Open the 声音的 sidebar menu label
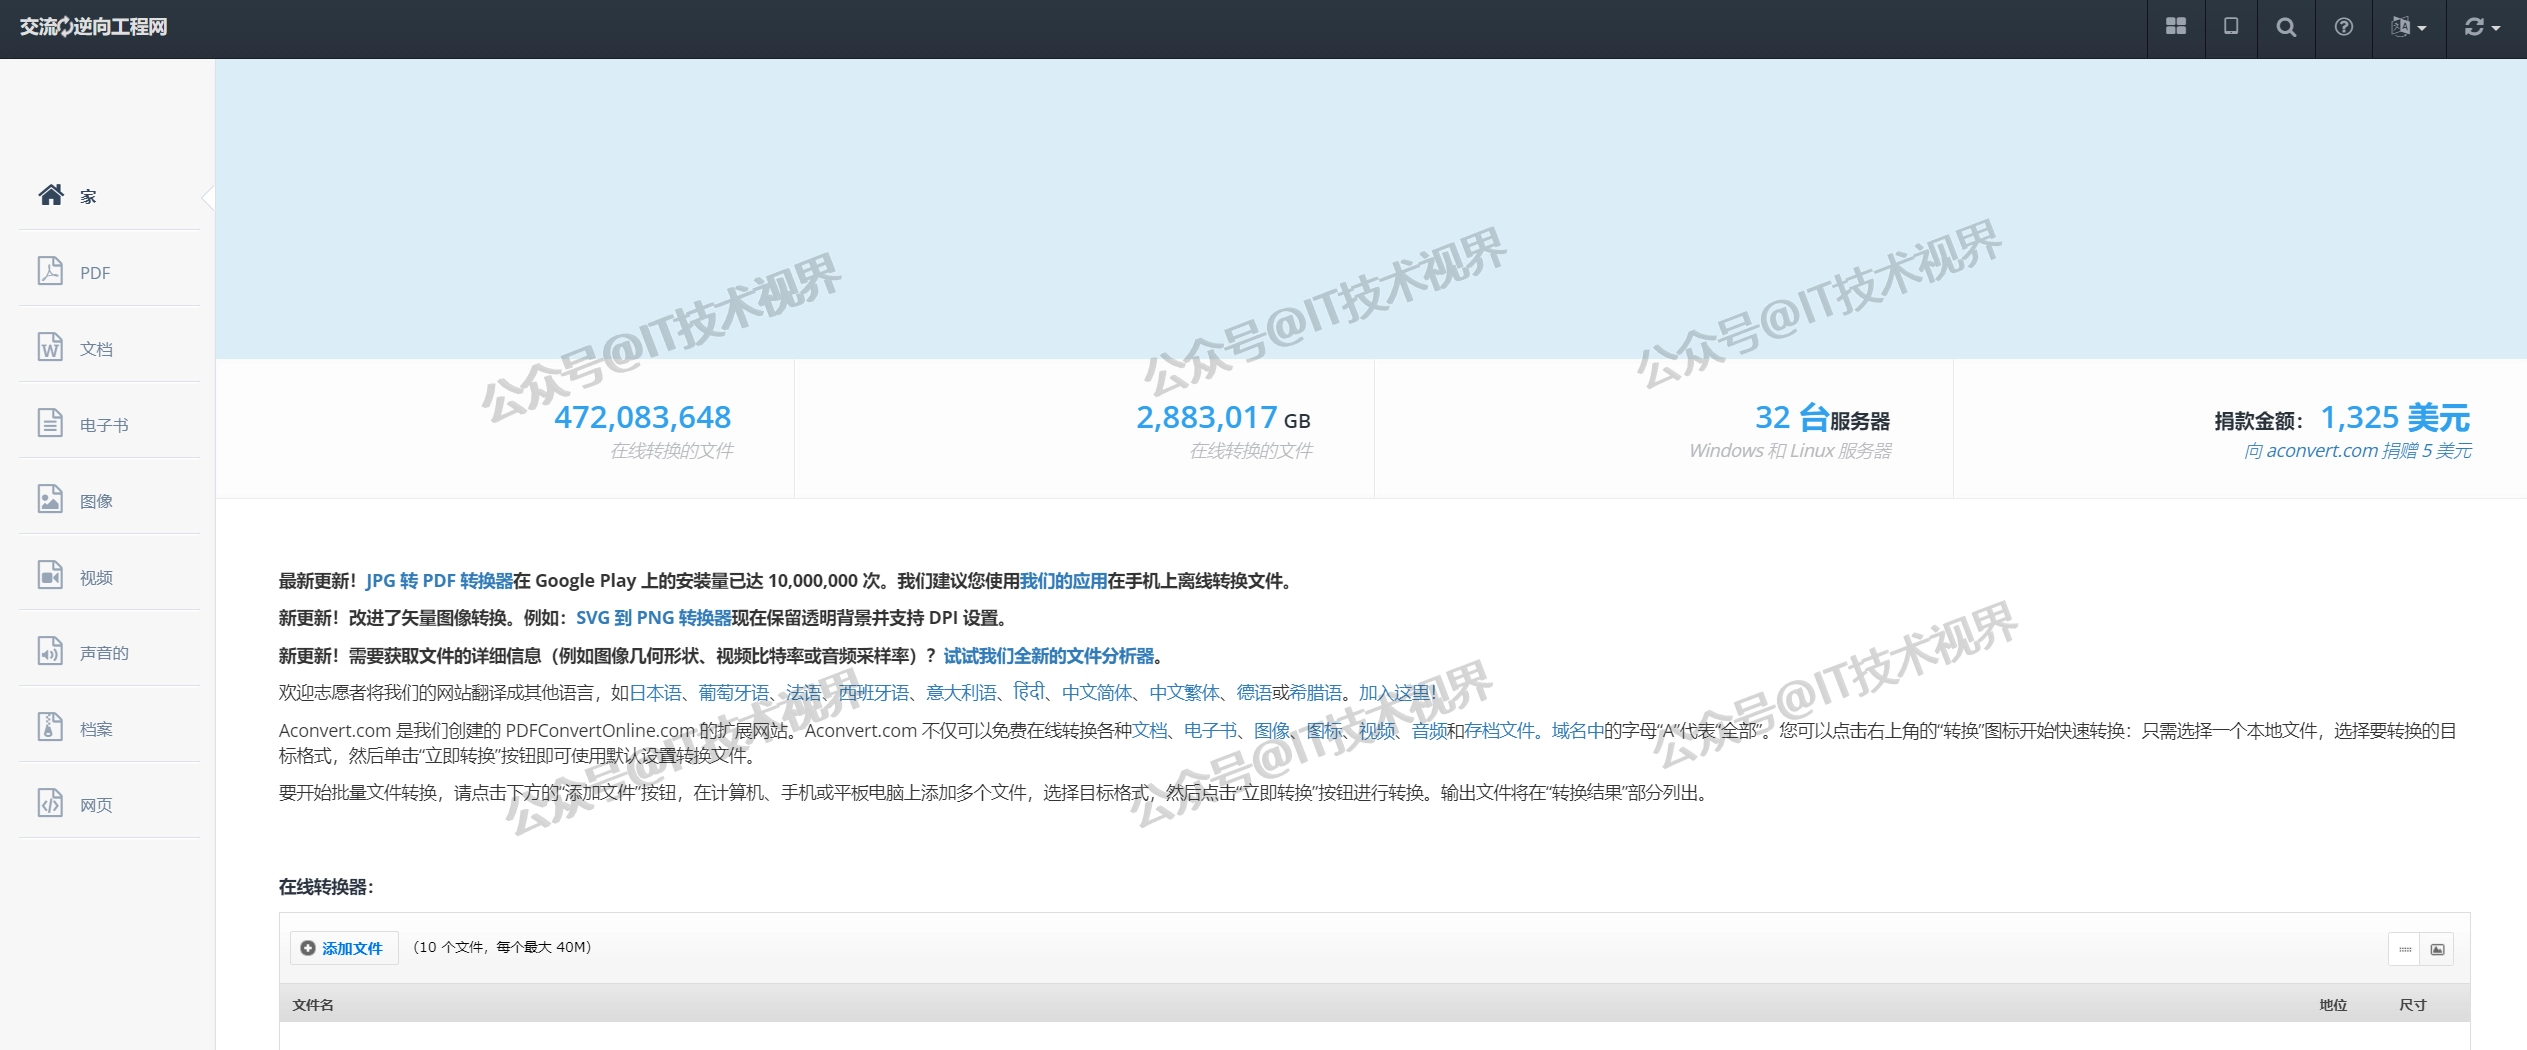The height and width of the screenshot is (1050, 2527). (x=104, y=653)
